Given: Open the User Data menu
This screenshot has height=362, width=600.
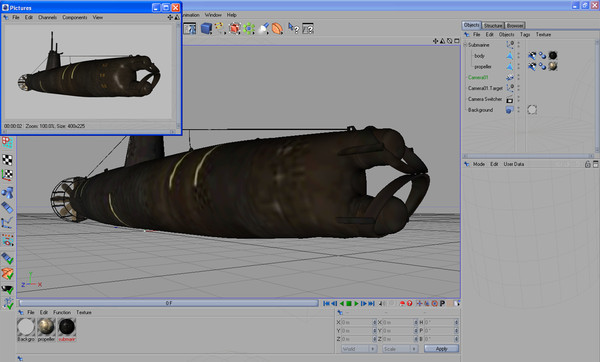Looking at the screenshot, I should pyautogui.click(x=514, y=164).
